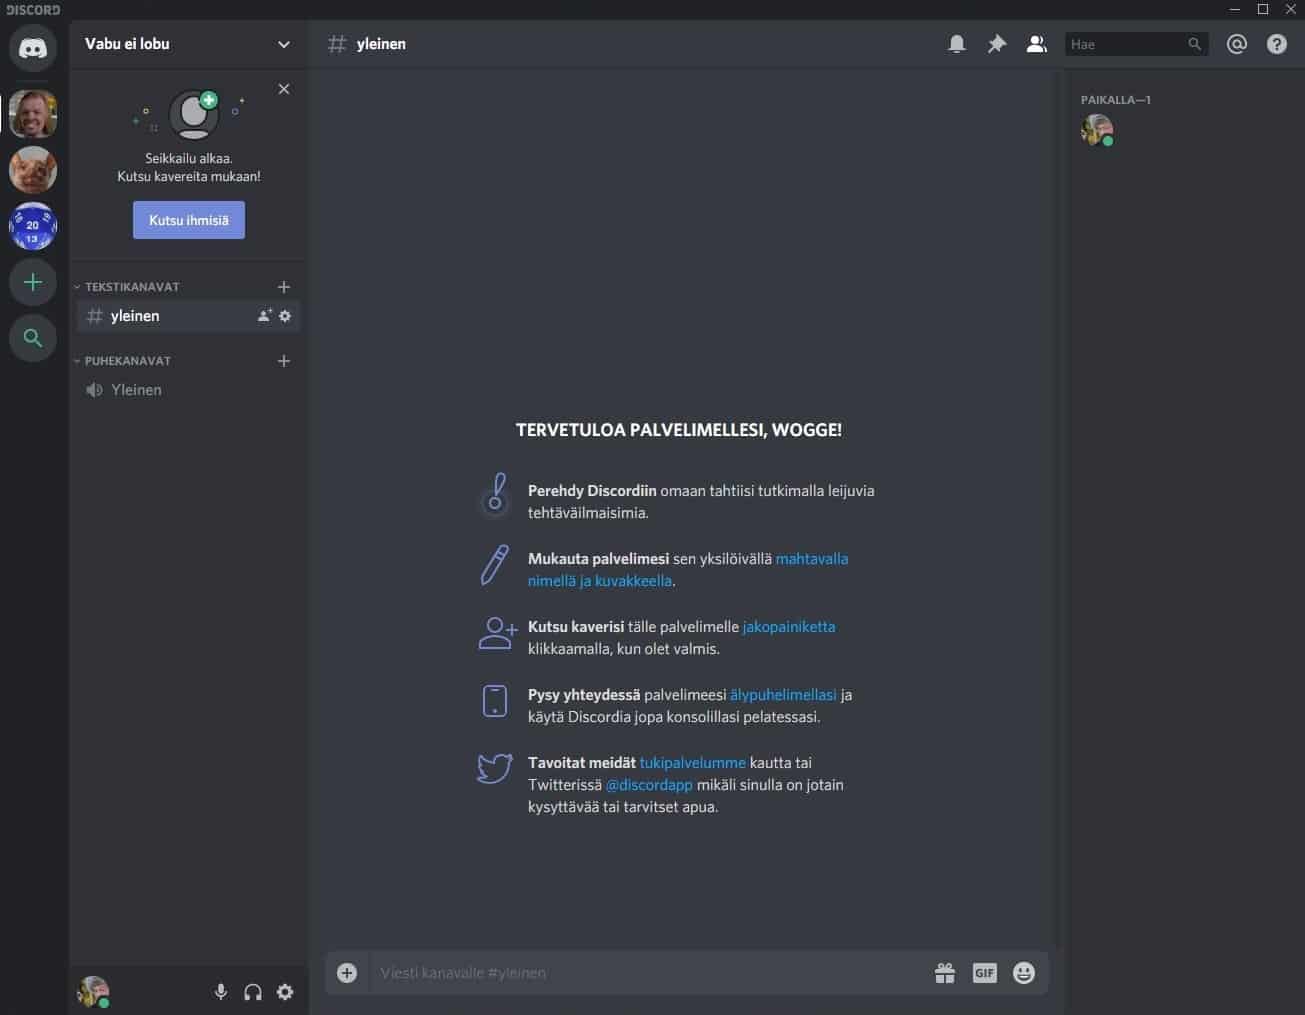
Task: Click the phone icon beside Pysy yhteydessä
Action: 495,701
